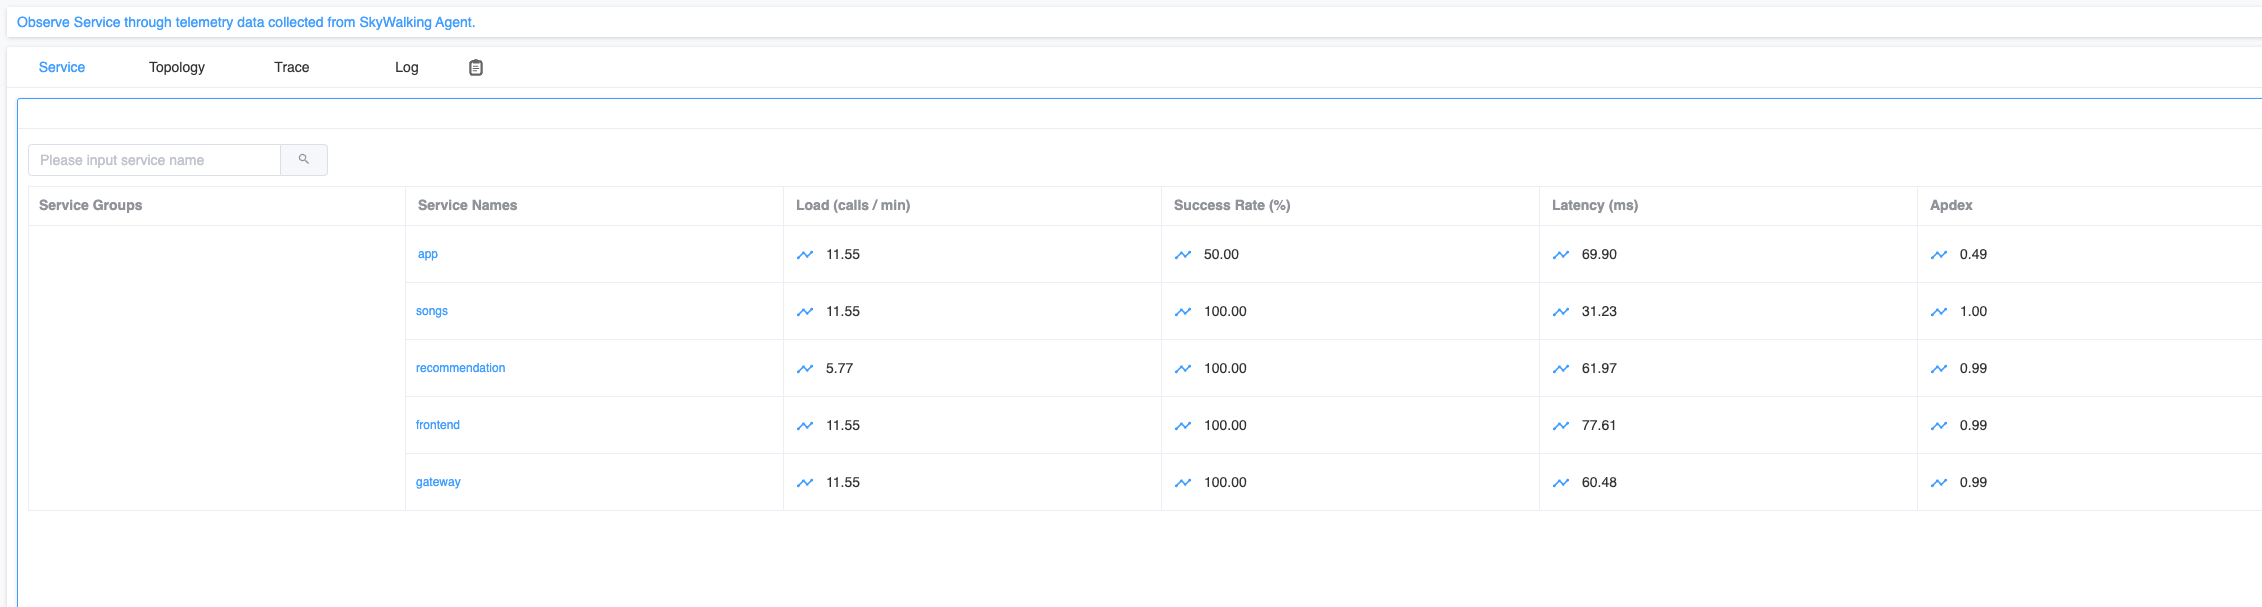The width and height of the screenshot is (2262, 607).
Task: Show the latency trend icon for gateway
Action: pyautogui.click(x=1561, y=483)
